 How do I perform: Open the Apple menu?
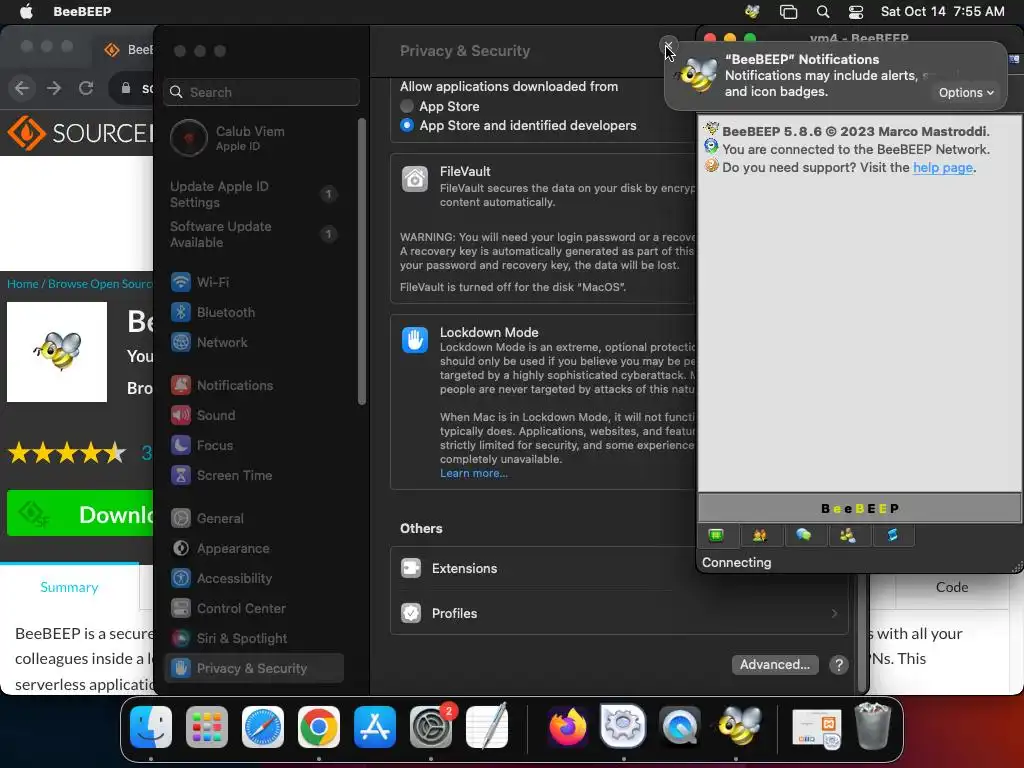pyautogui.click(x=26, y=12)
